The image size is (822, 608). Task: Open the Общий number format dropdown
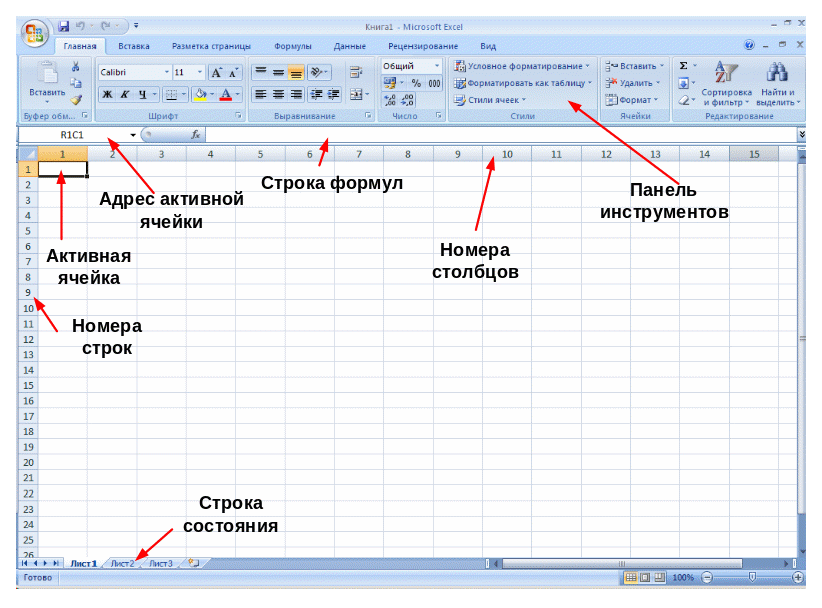click(x=437, y=66)
